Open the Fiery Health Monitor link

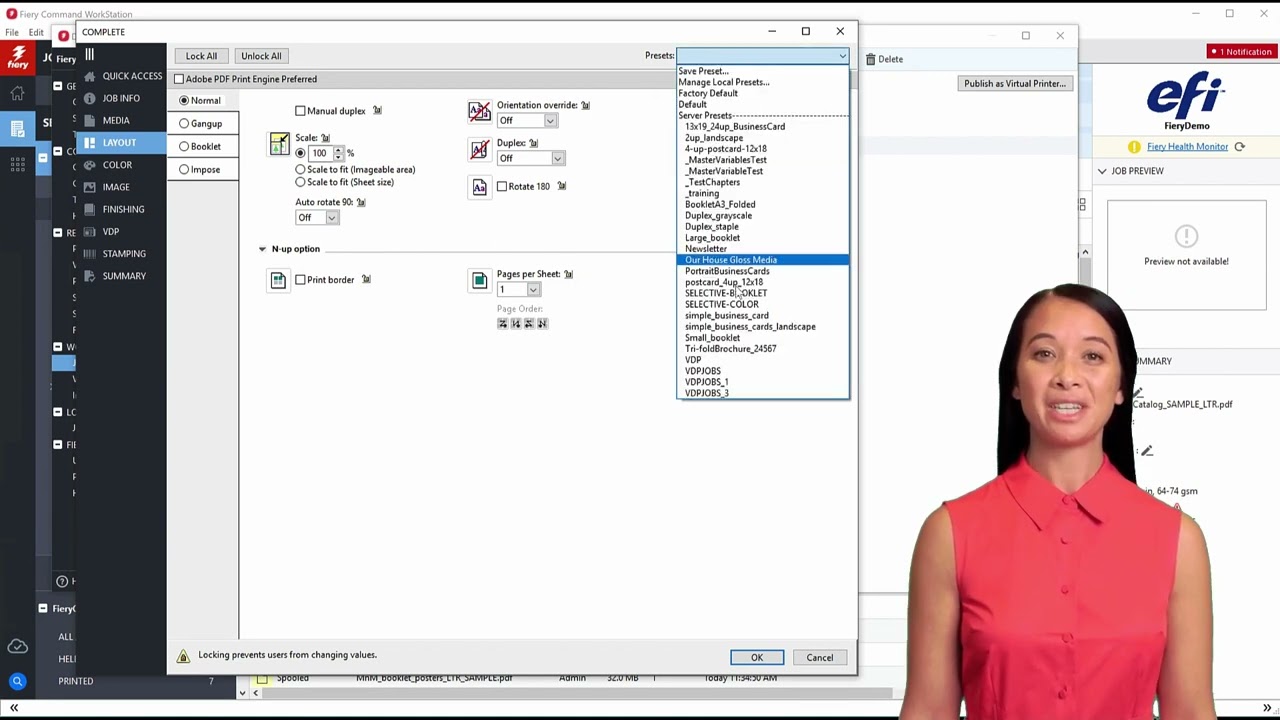[1187, 147]
